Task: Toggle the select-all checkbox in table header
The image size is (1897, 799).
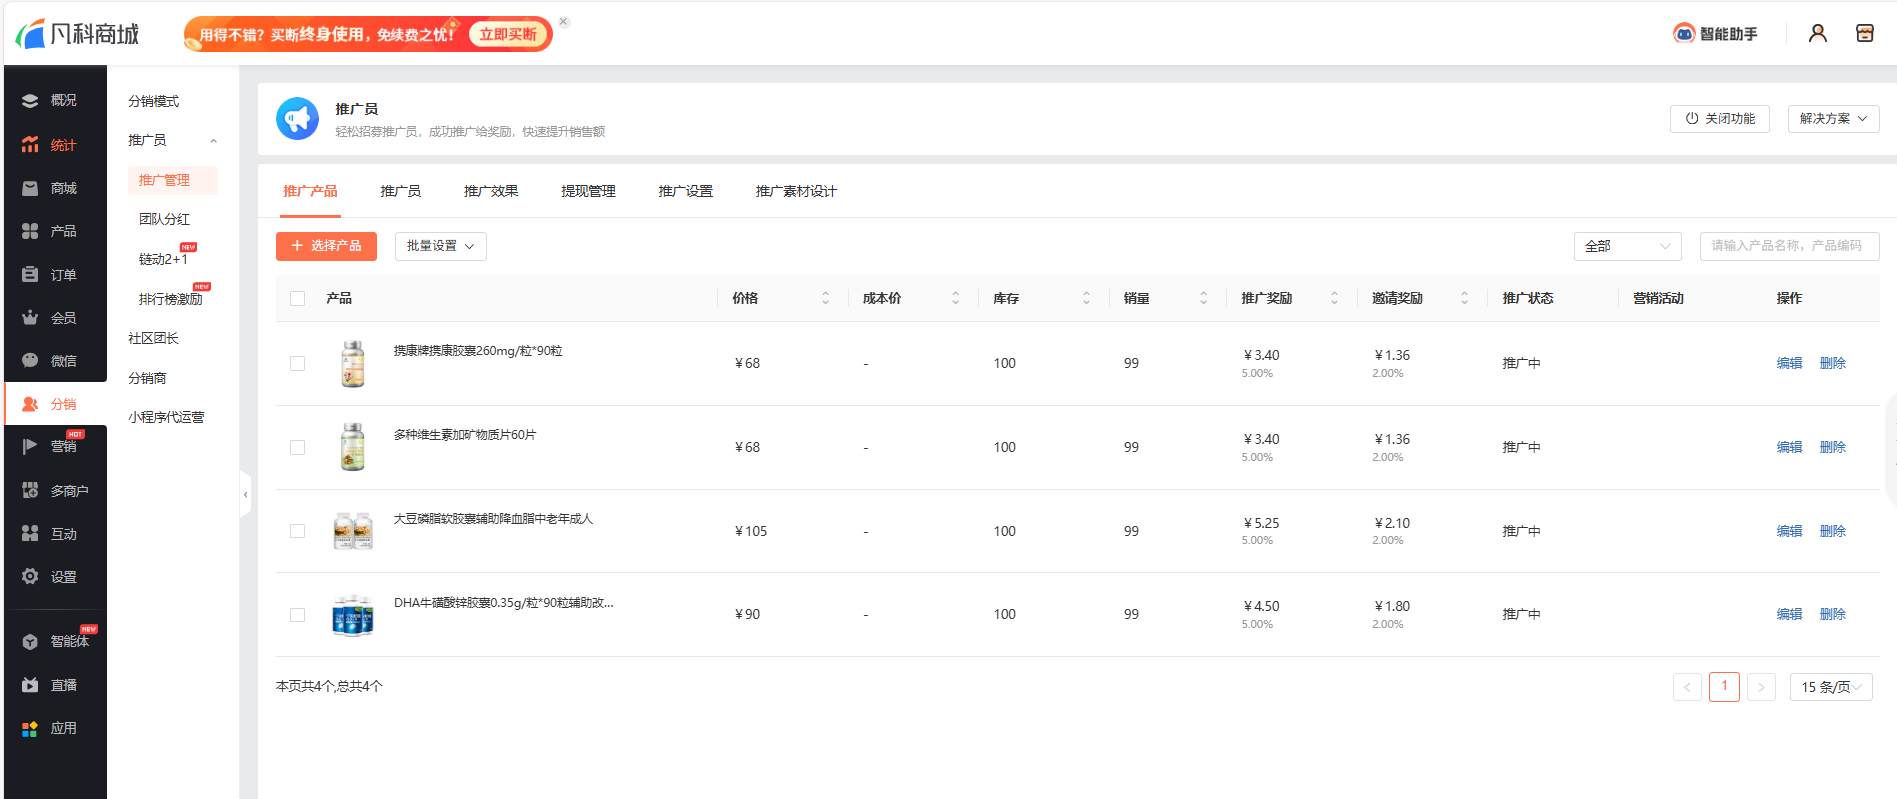Action: [x=297, y=298]
